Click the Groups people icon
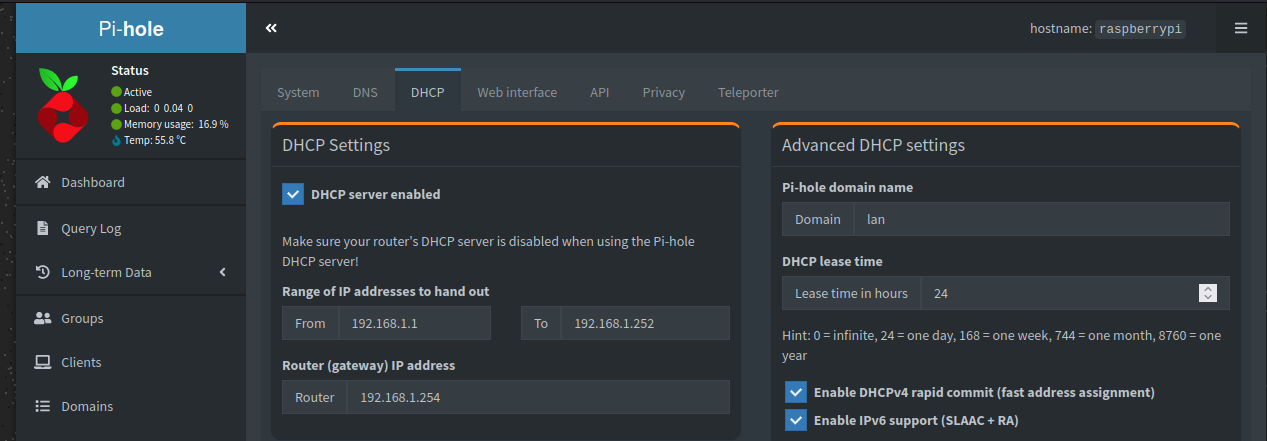Viewport: 1267px width, 441px height. 42,318
